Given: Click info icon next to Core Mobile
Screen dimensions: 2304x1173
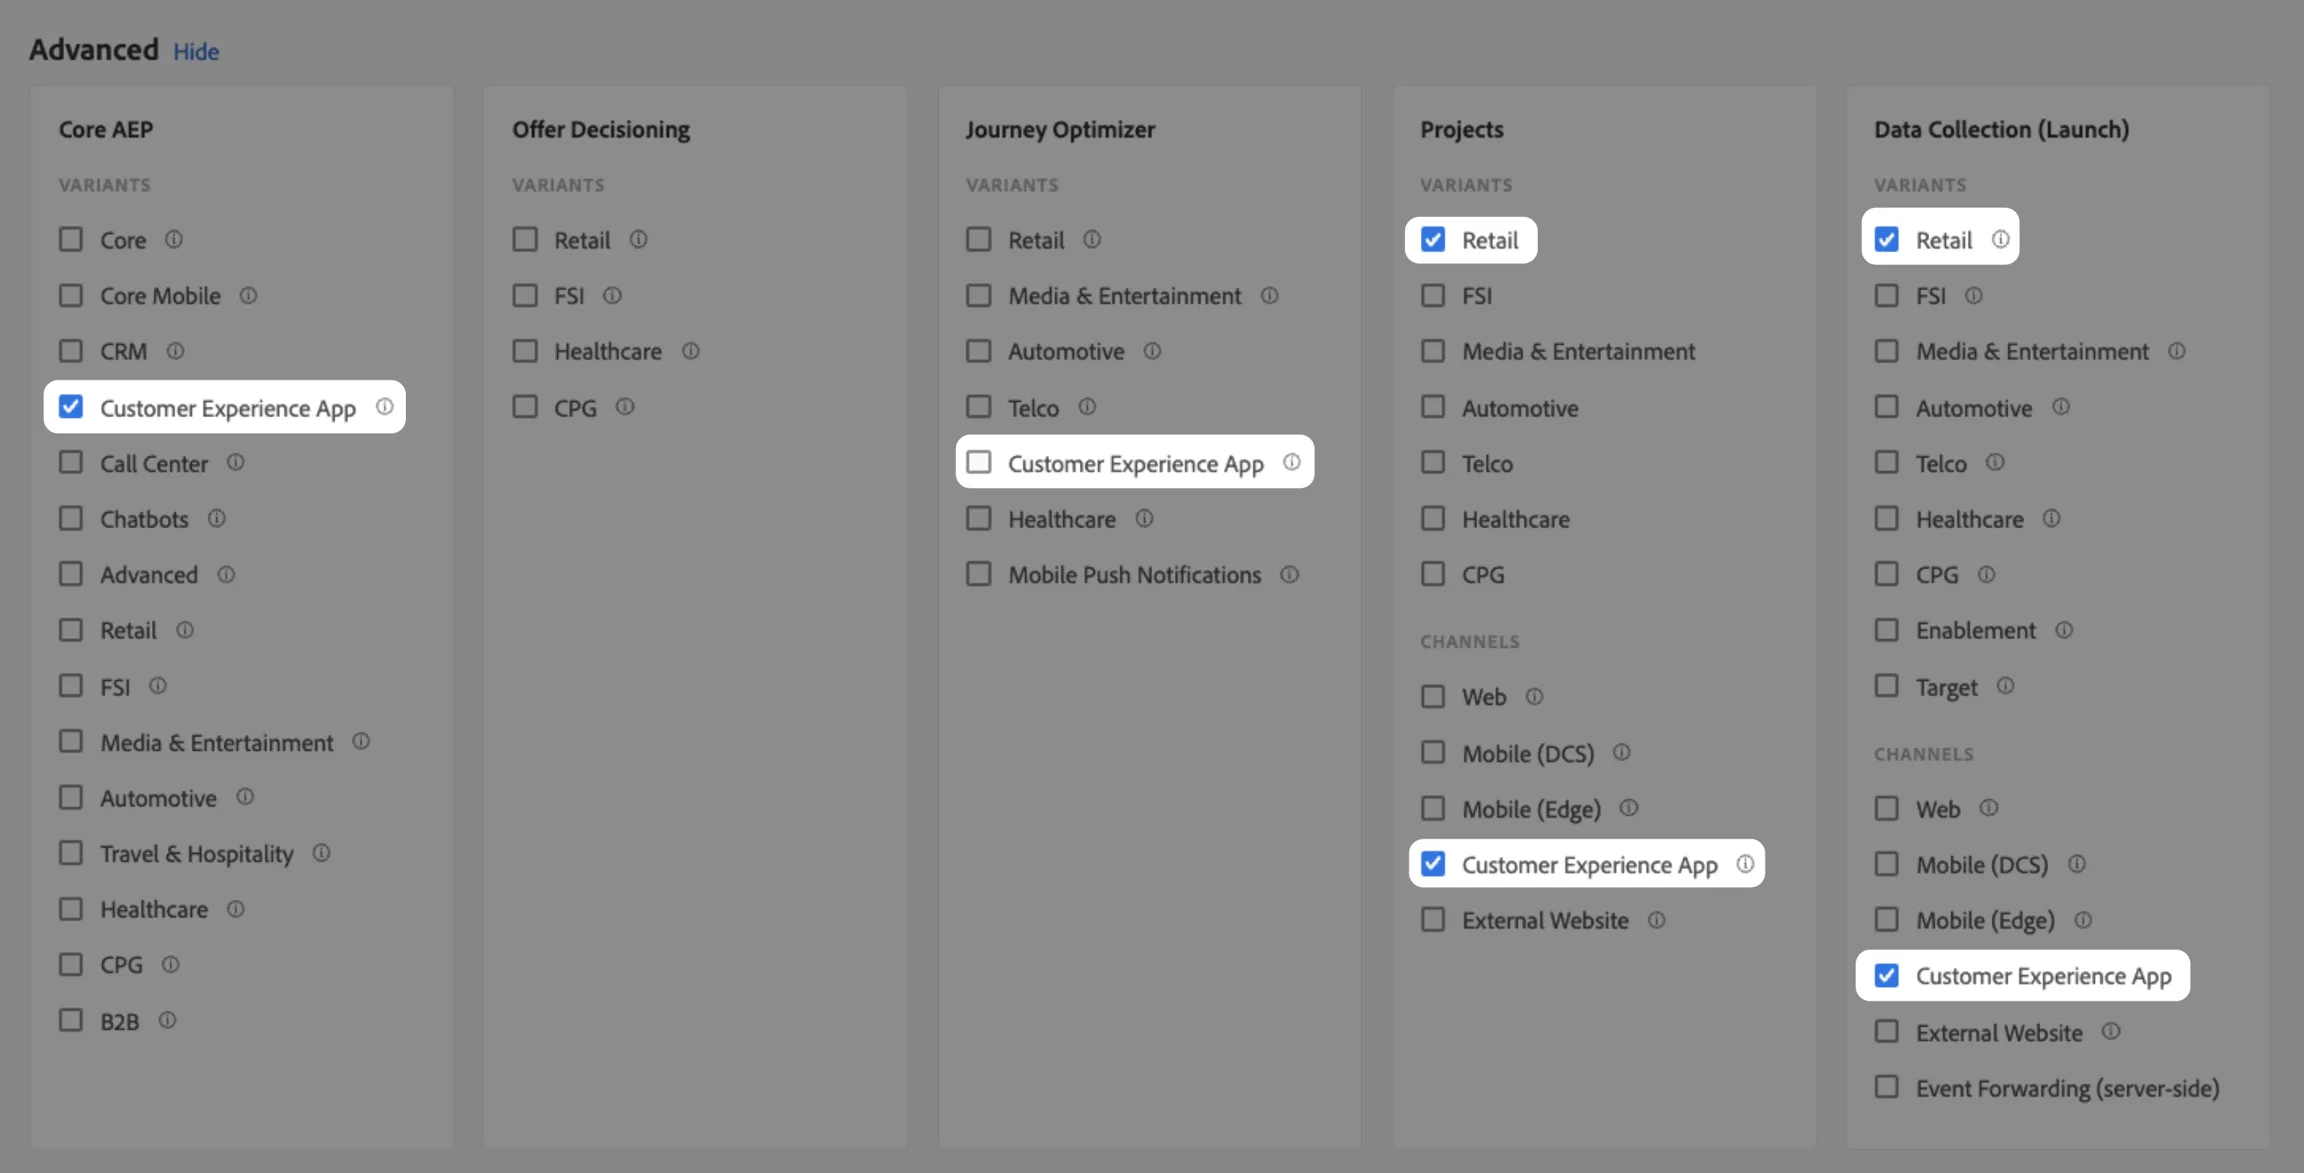Looking at the screenshot, I should [248, 295].
